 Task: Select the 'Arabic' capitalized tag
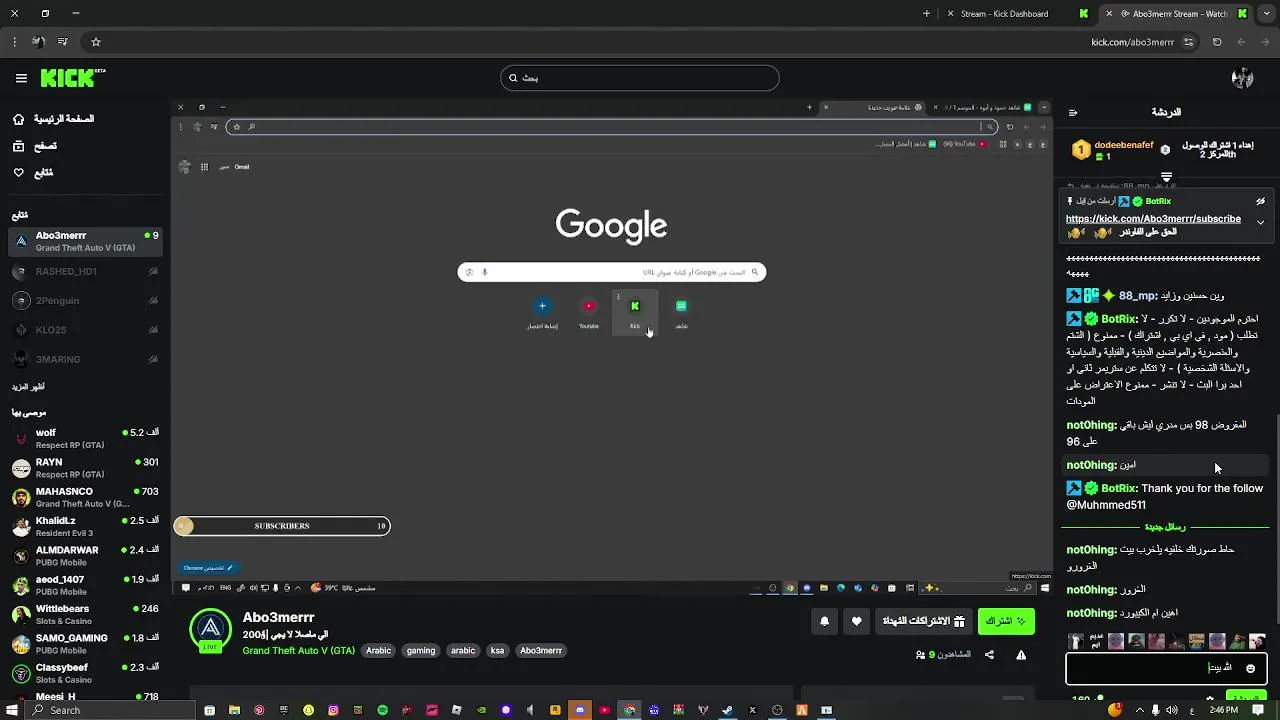[x=378, y=650]
